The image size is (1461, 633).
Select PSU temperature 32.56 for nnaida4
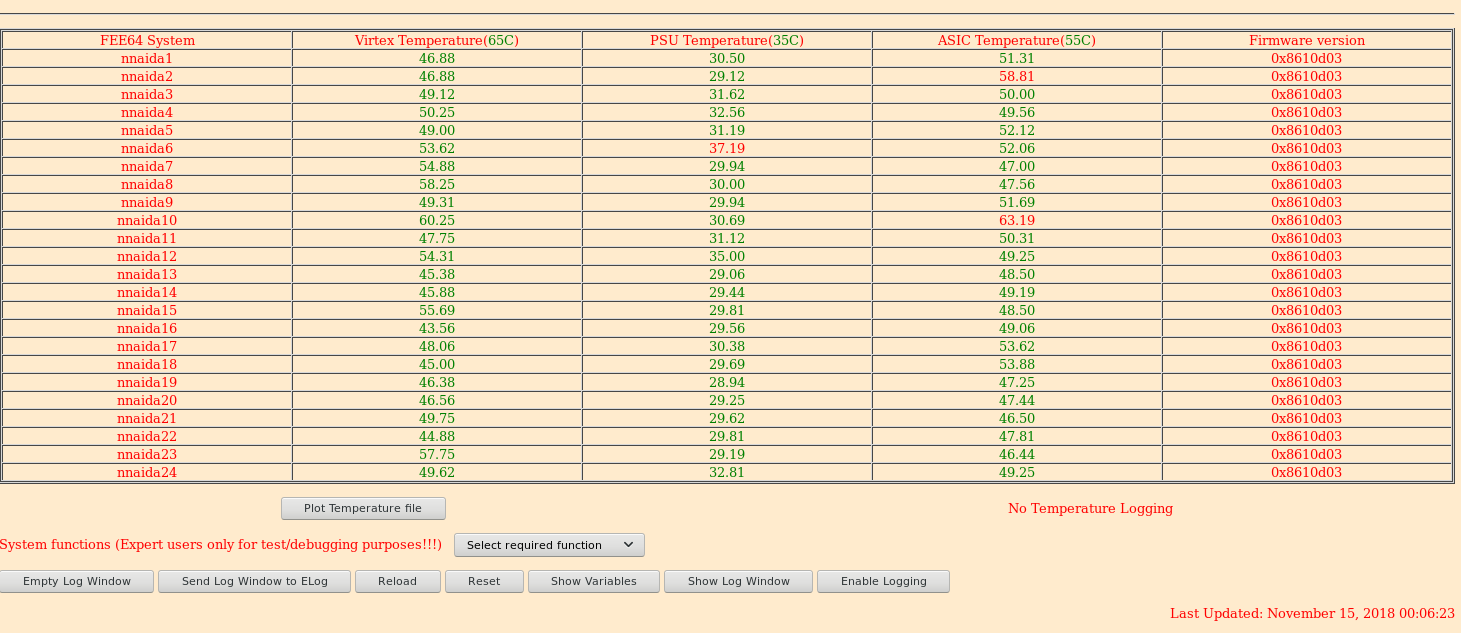click(x=727, y=113)
